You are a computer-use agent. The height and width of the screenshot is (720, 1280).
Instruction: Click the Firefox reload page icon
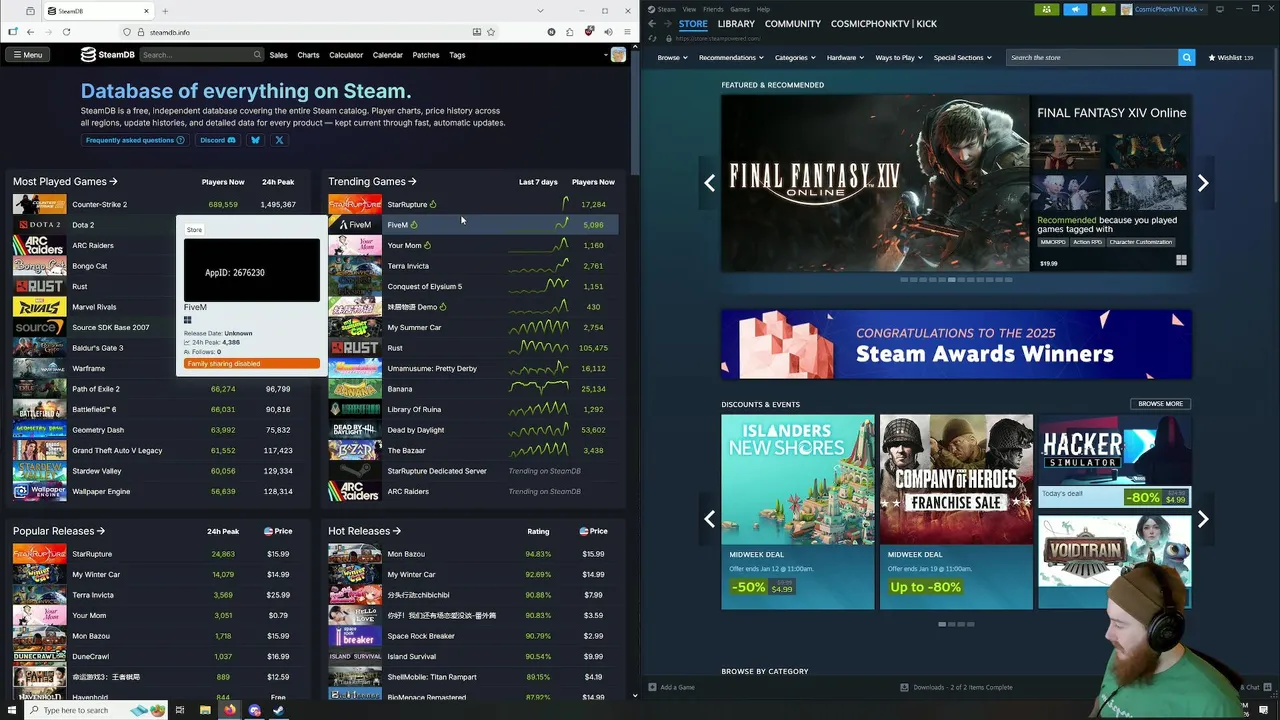click(66, 32)
